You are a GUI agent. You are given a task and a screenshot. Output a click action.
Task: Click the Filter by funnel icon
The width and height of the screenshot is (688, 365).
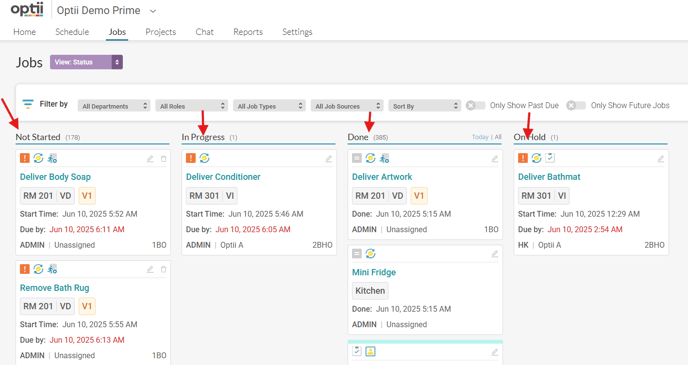pyautogui.click(x=28, y=104)
